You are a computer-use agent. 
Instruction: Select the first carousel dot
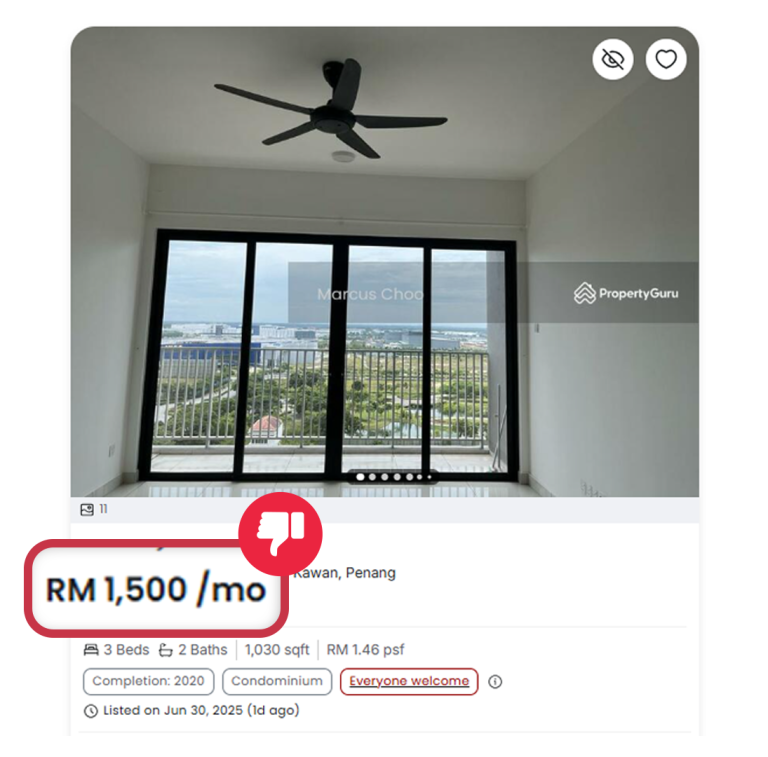tap(360, 476)
